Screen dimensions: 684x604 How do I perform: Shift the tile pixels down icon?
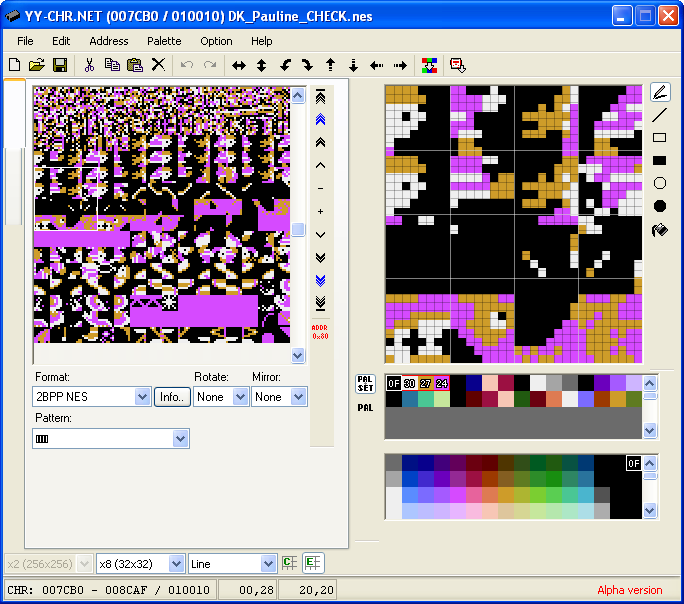click(x=353, y=66)
